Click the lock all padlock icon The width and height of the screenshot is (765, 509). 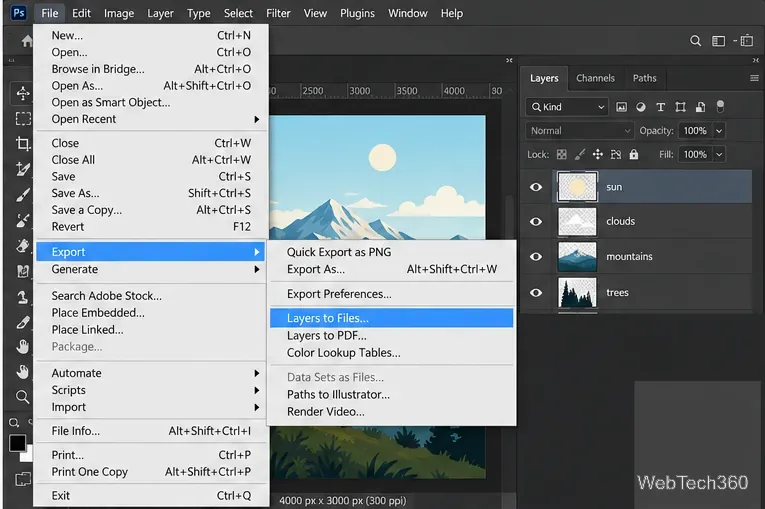click(634, 155)
